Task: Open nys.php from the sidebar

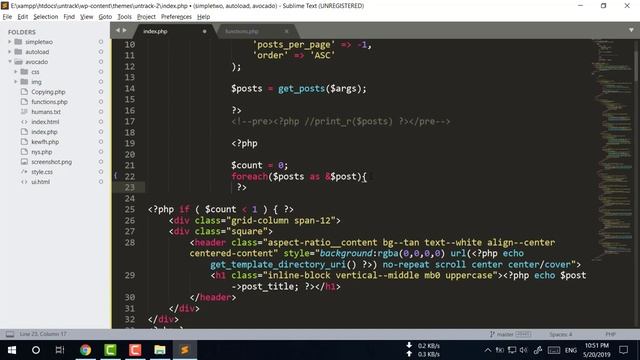Action: click(42, 152)
